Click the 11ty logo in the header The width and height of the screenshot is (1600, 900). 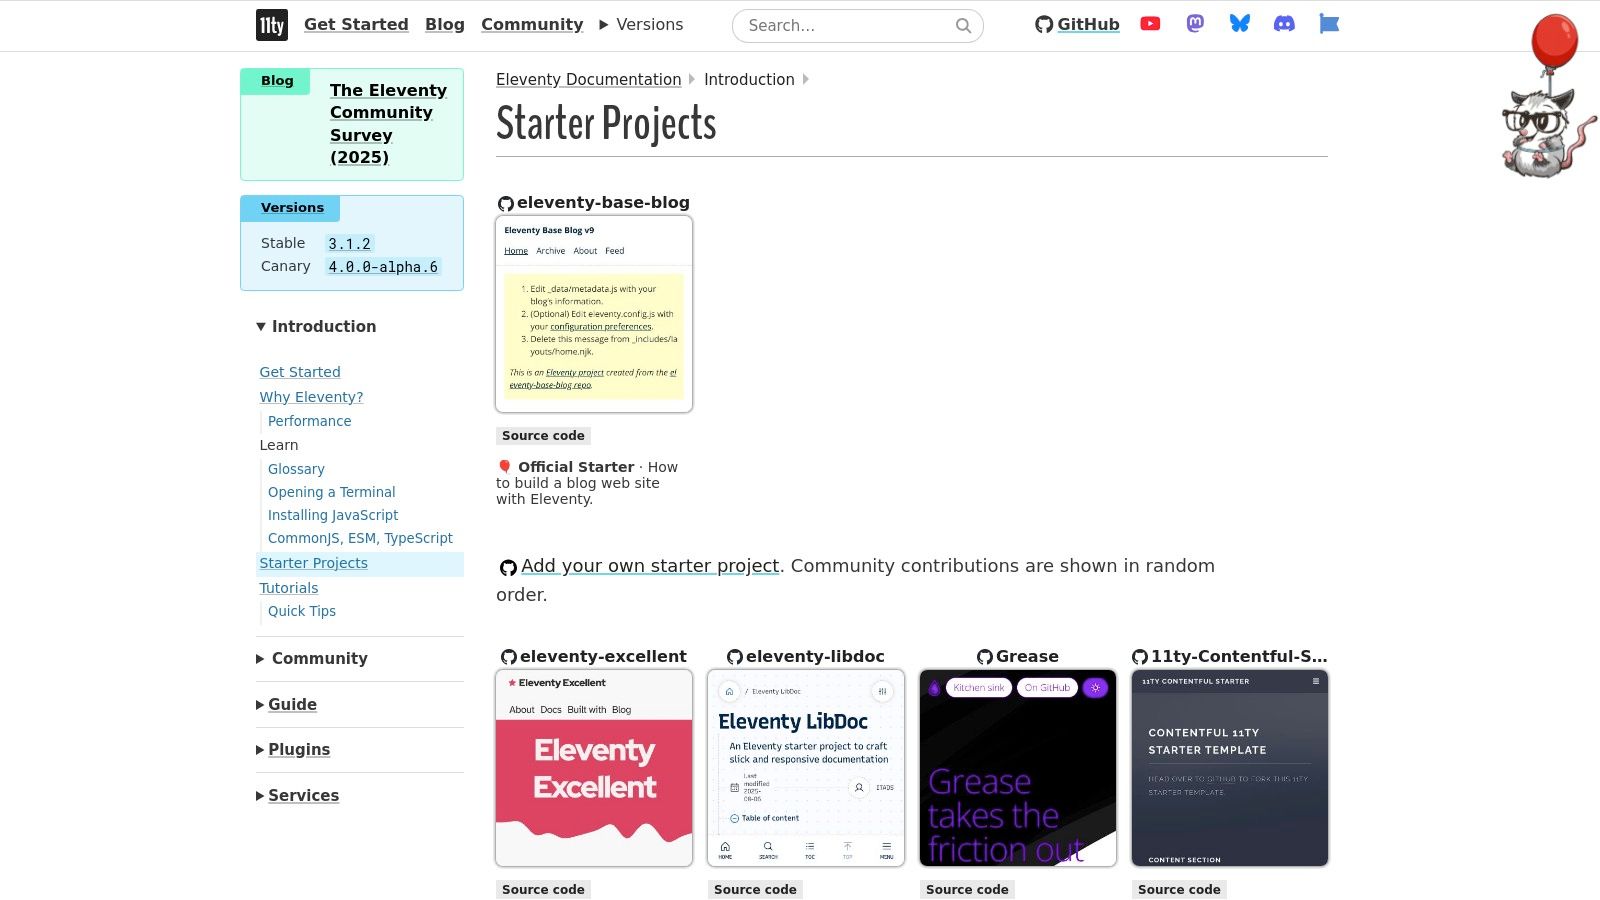point(271,25)
